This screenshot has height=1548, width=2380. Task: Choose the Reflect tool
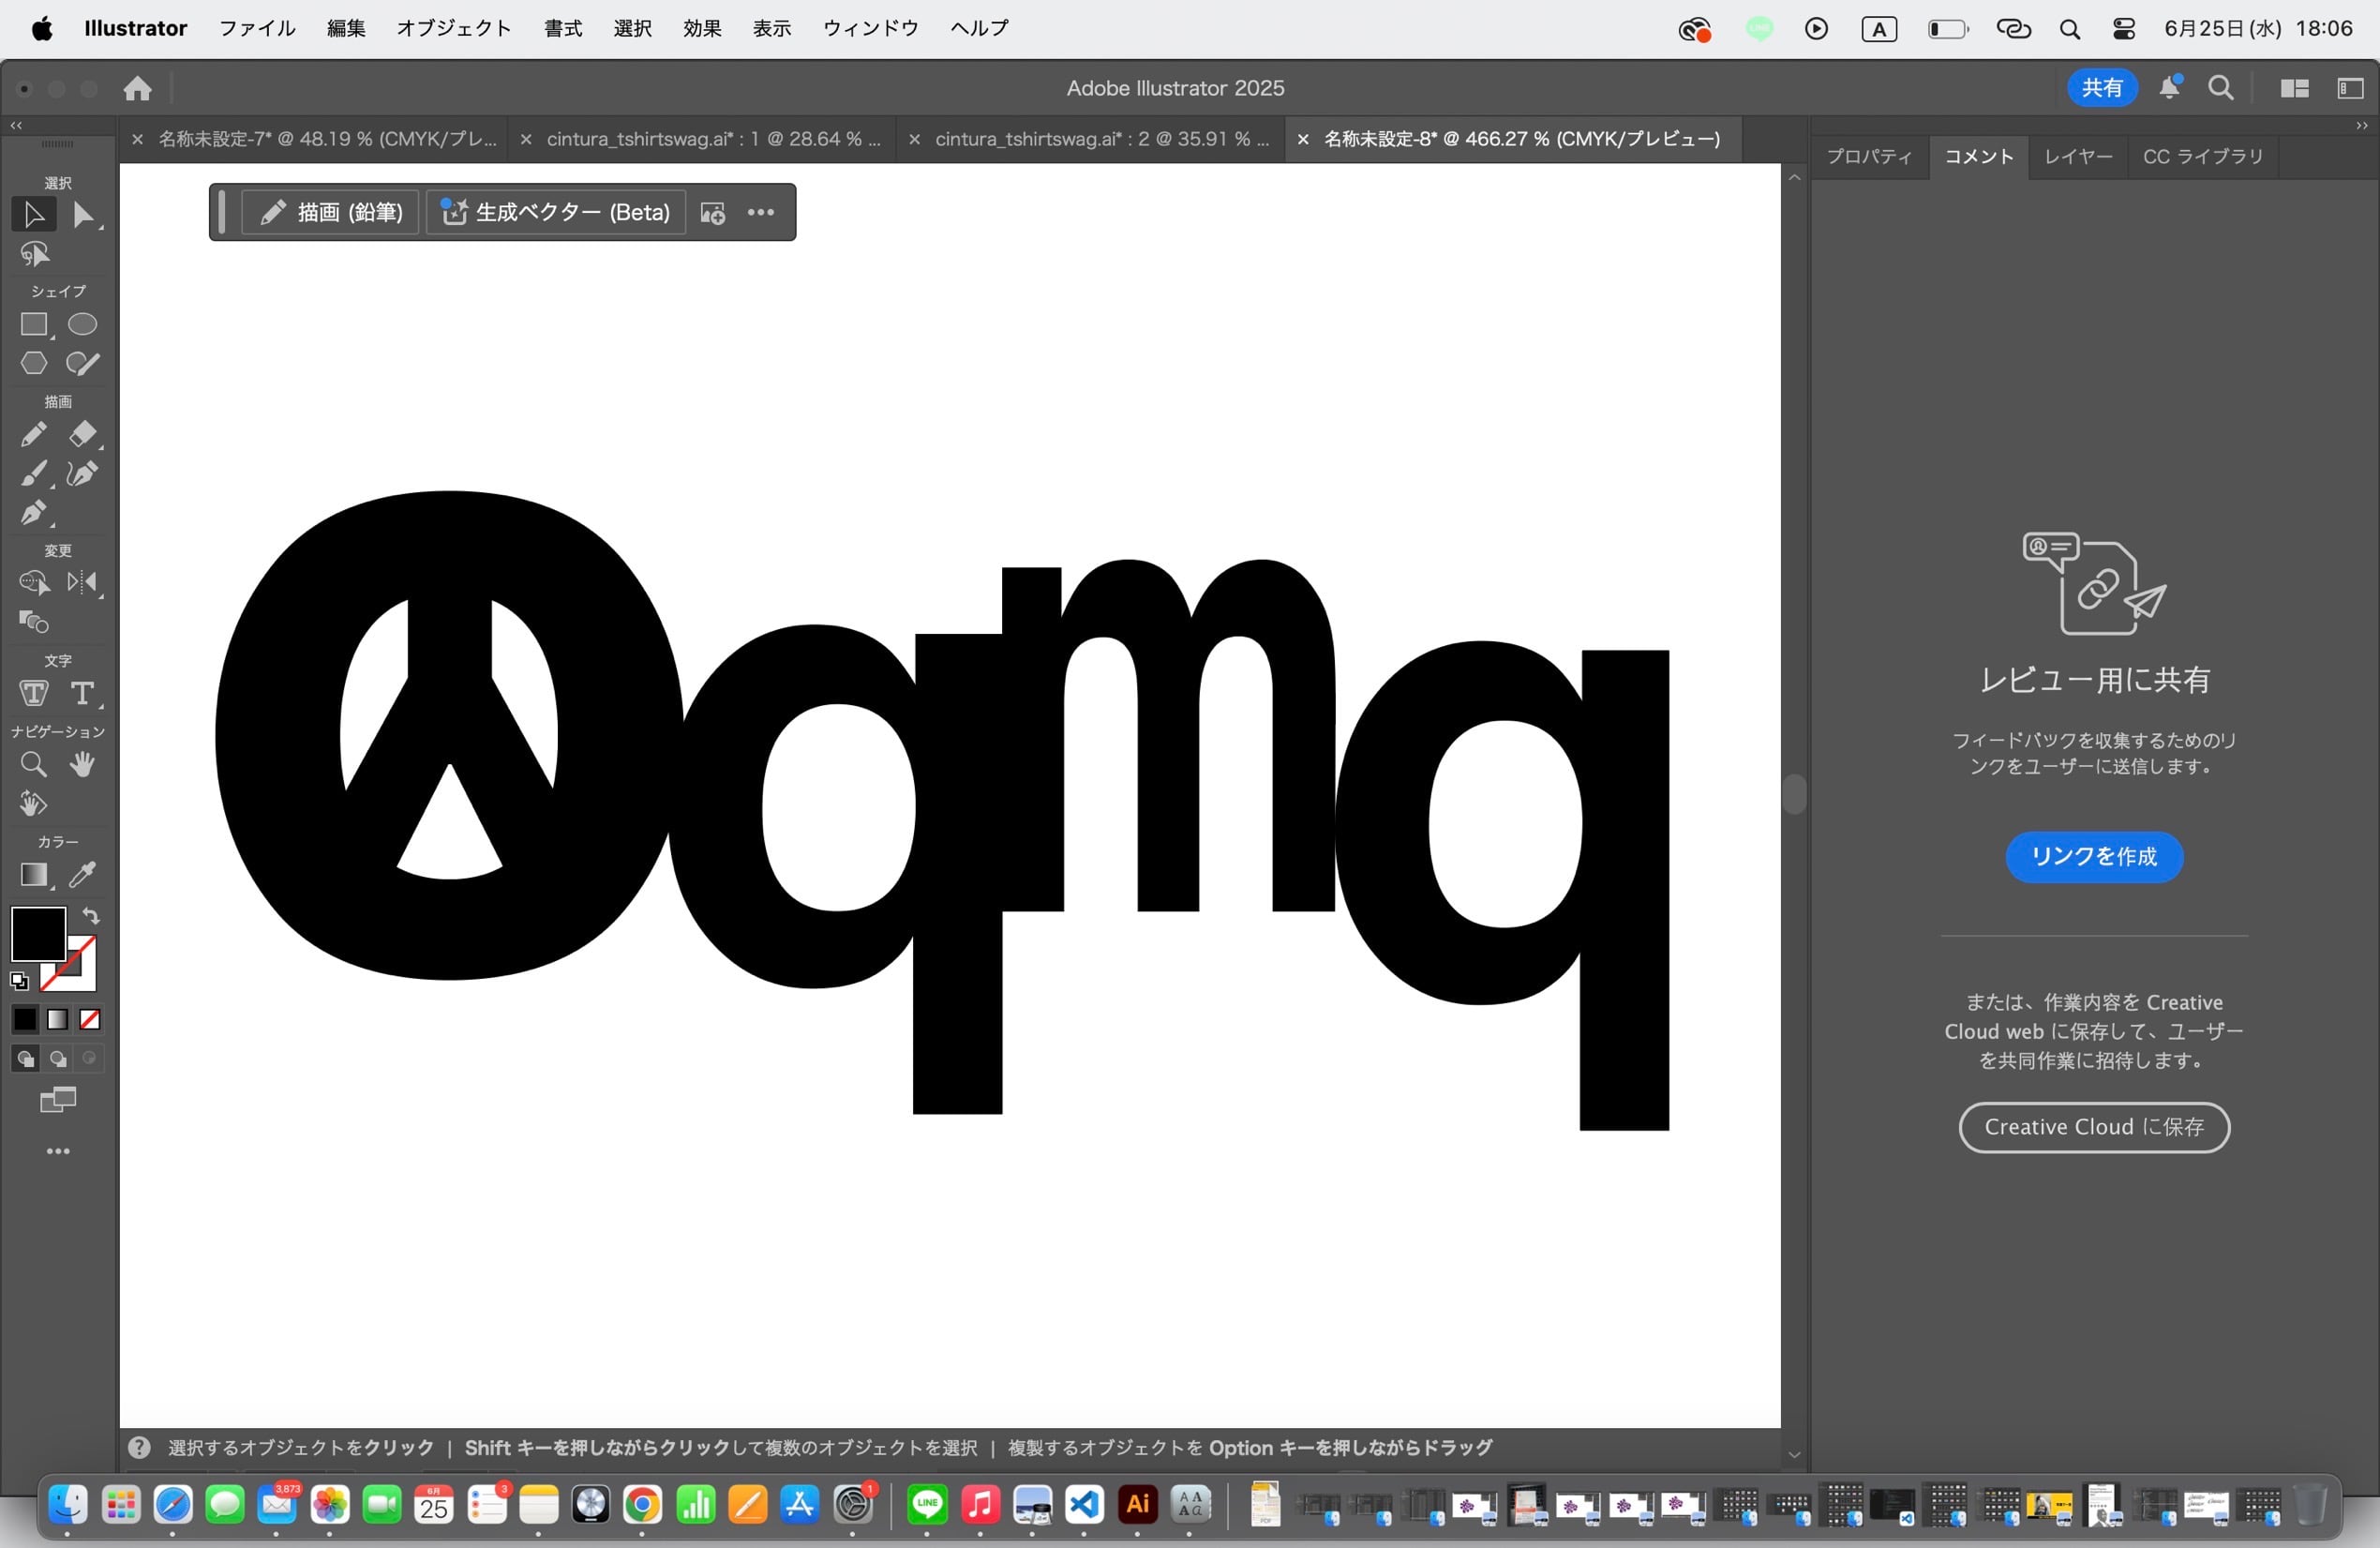coord(82,582)
